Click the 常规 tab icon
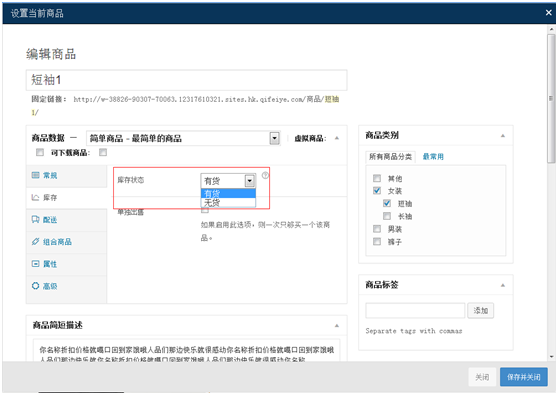Image resolution: width=558 pixels, height=395 pixels. coord(35,175)
